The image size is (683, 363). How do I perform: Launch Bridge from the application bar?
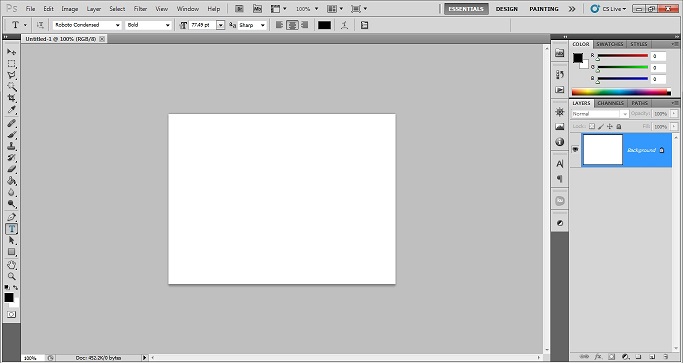pyautogui.click(x=239, y=9)
